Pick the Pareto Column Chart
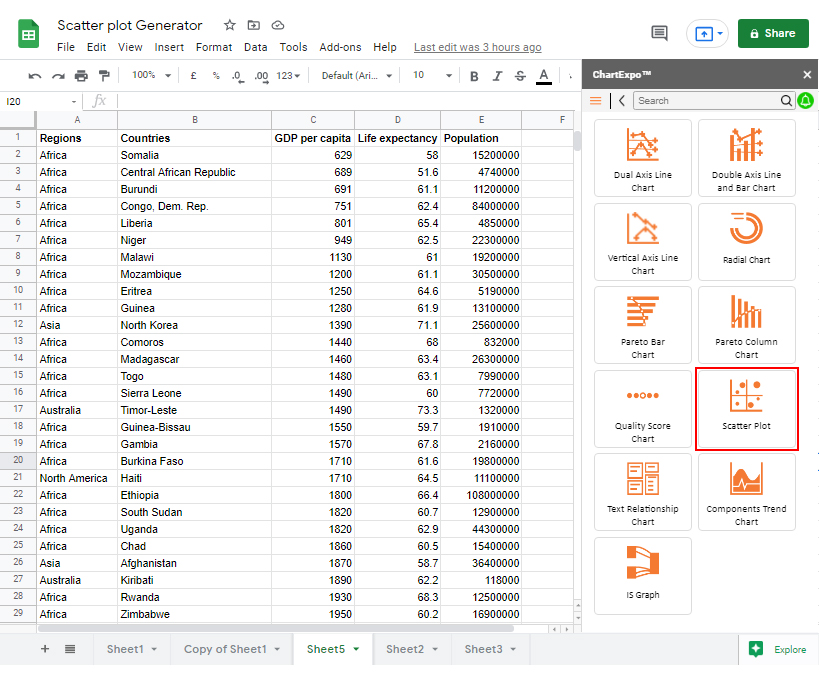This screenshot has width=819, height=683. pyautogui.click(x=746, y=325)
